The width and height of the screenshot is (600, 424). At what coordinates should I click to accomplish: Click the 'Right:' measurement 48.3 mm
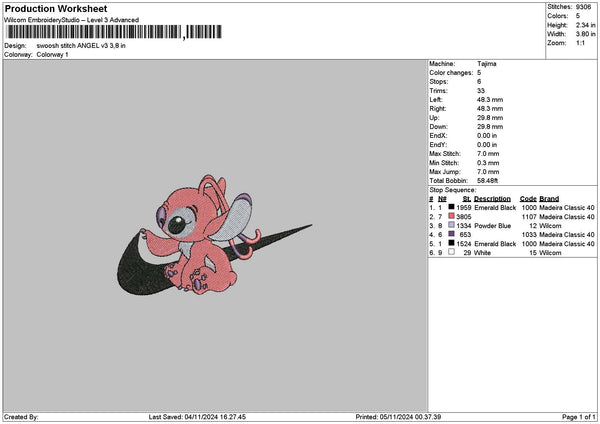point(490,109)
